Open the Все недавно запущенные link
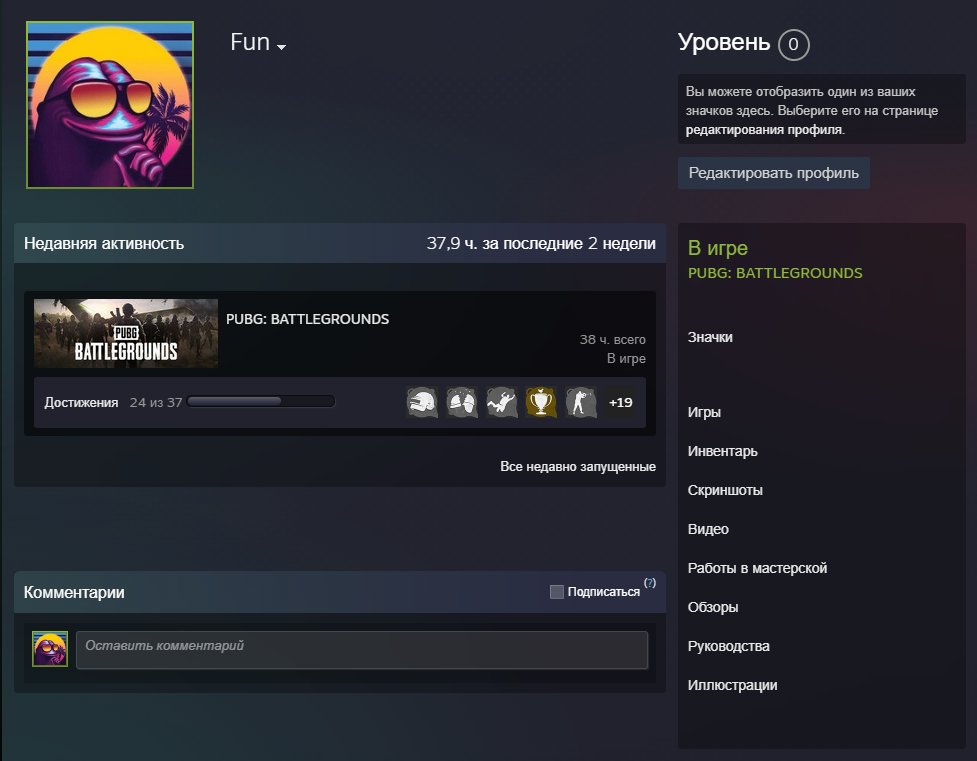Screen dimensions: 977x761 point(578,466)
